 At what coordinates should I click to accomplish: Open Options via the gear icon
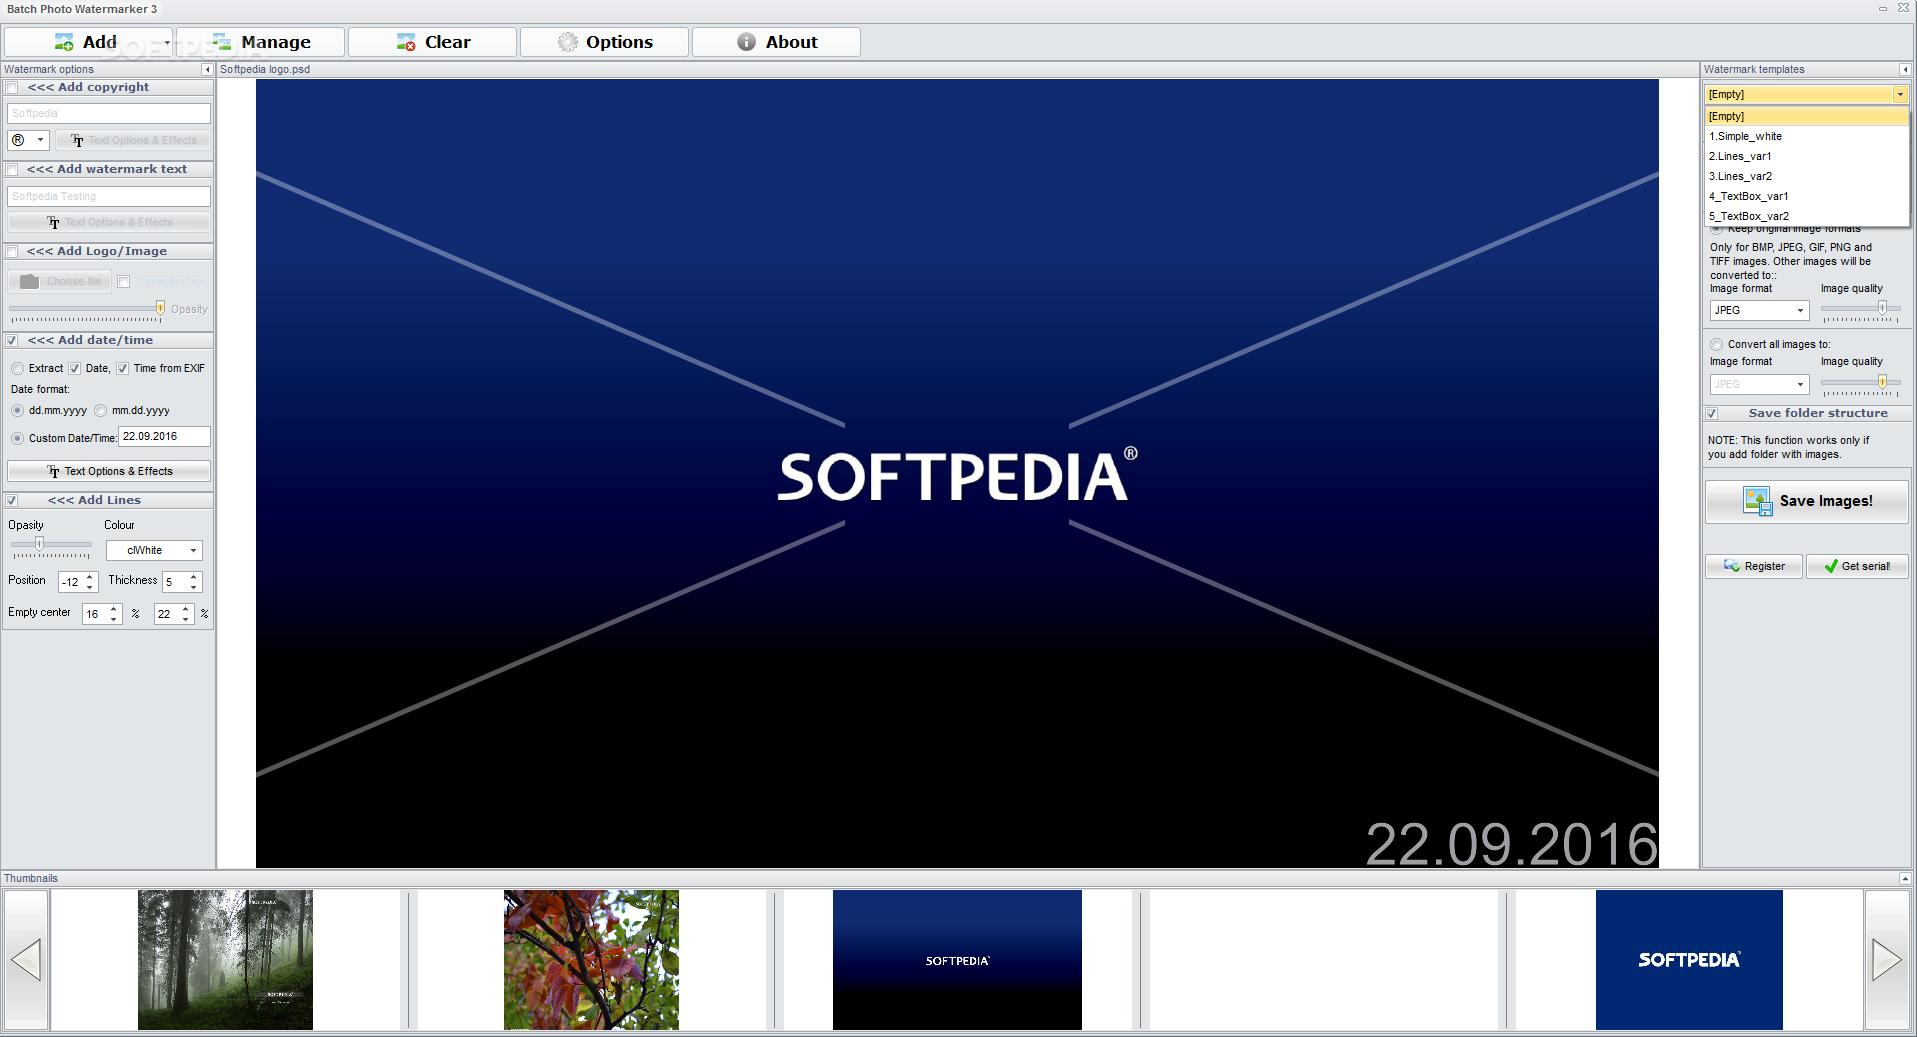[x=568, y=42]
